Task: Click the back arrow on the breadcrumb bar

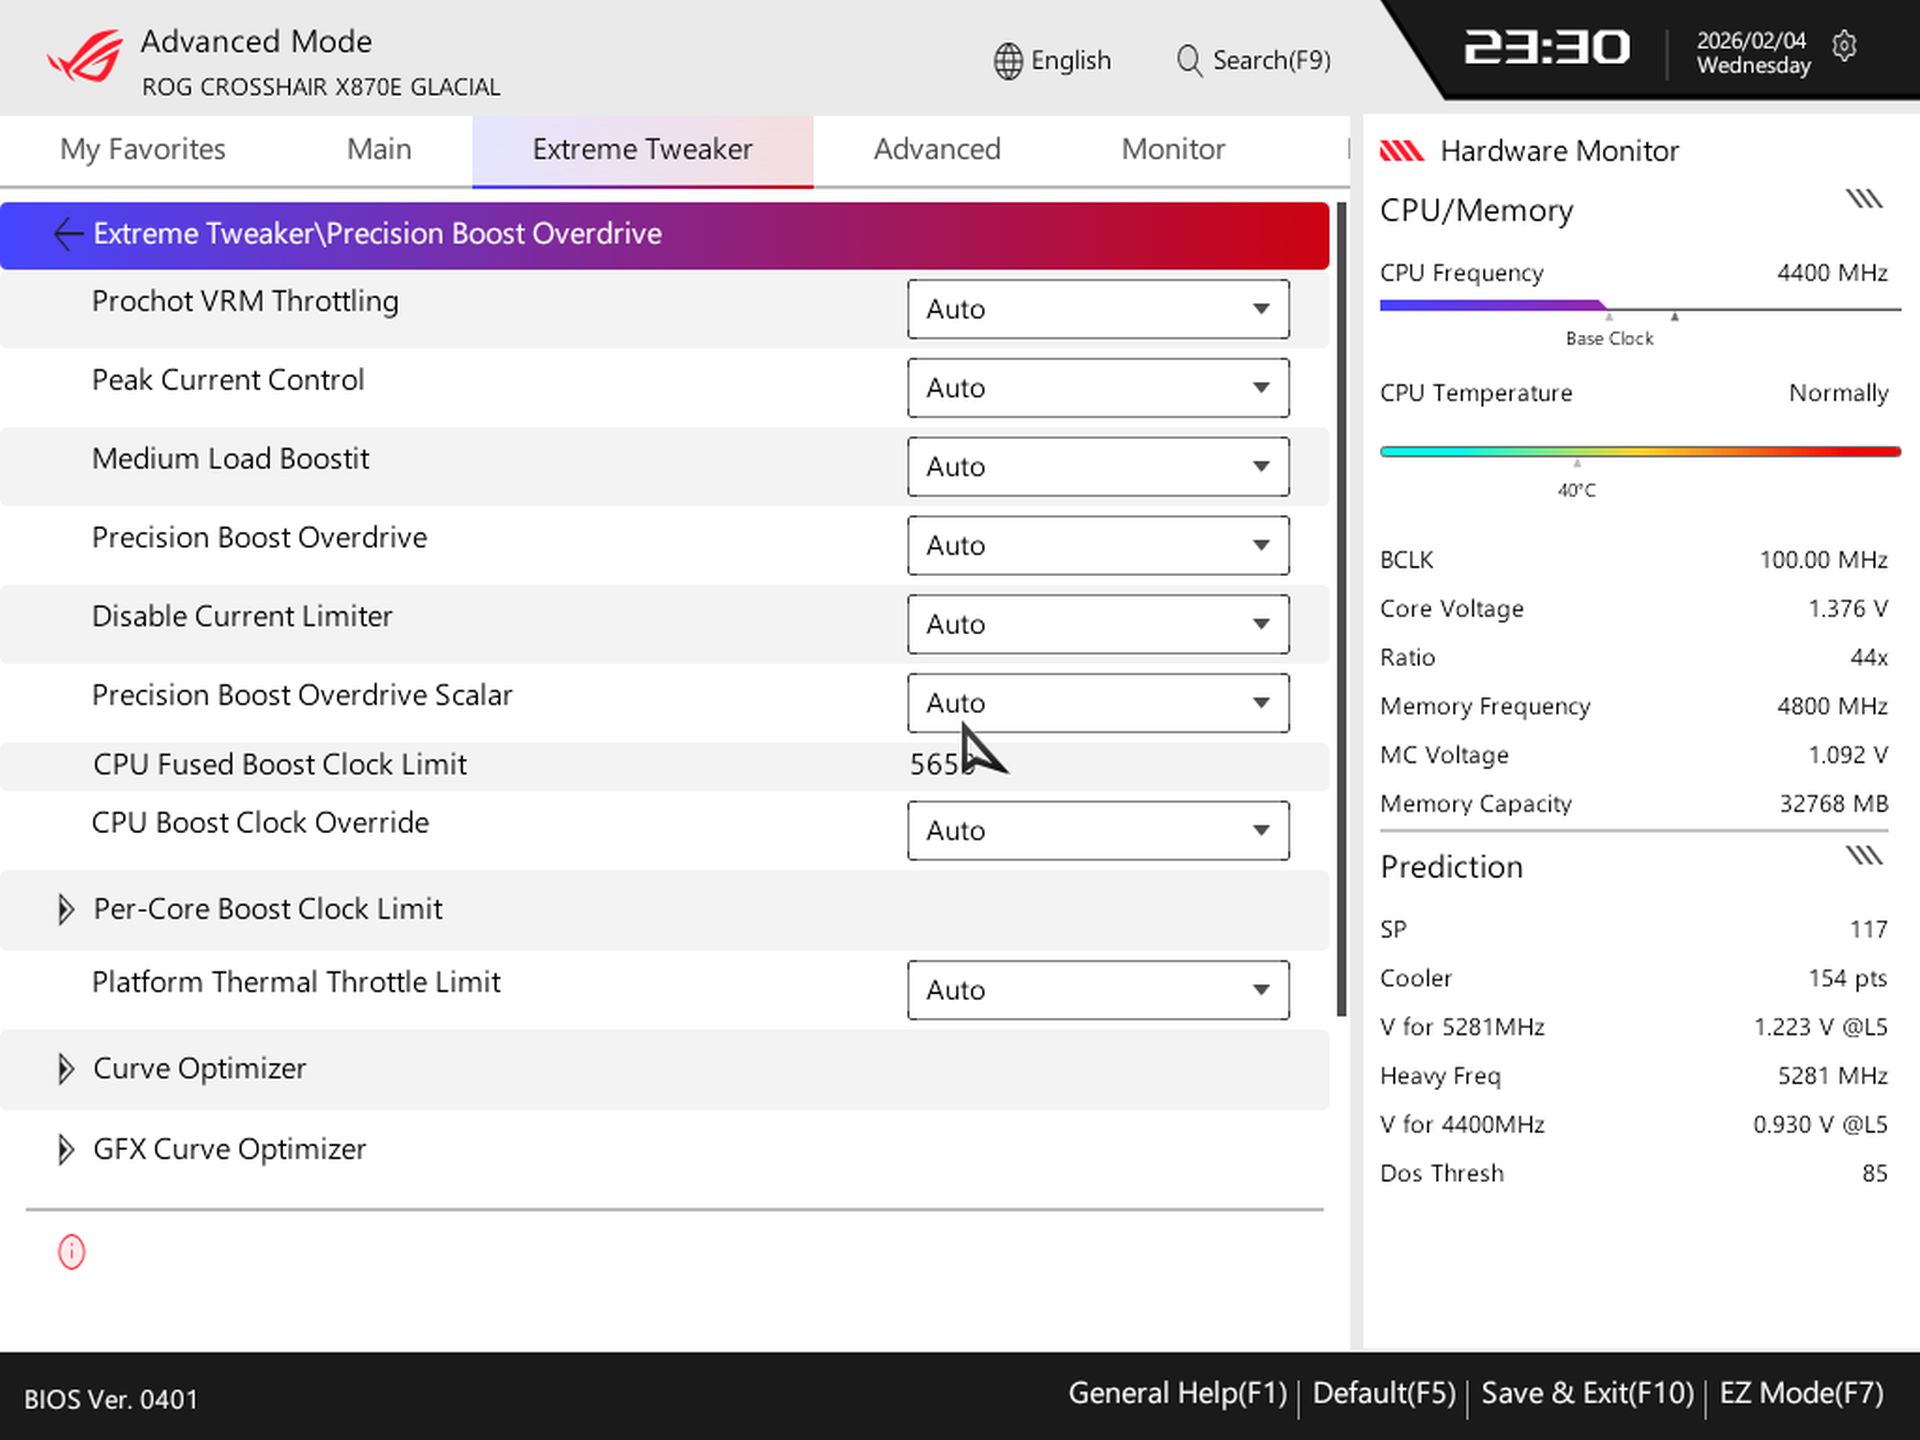Action: coord(67,234)
